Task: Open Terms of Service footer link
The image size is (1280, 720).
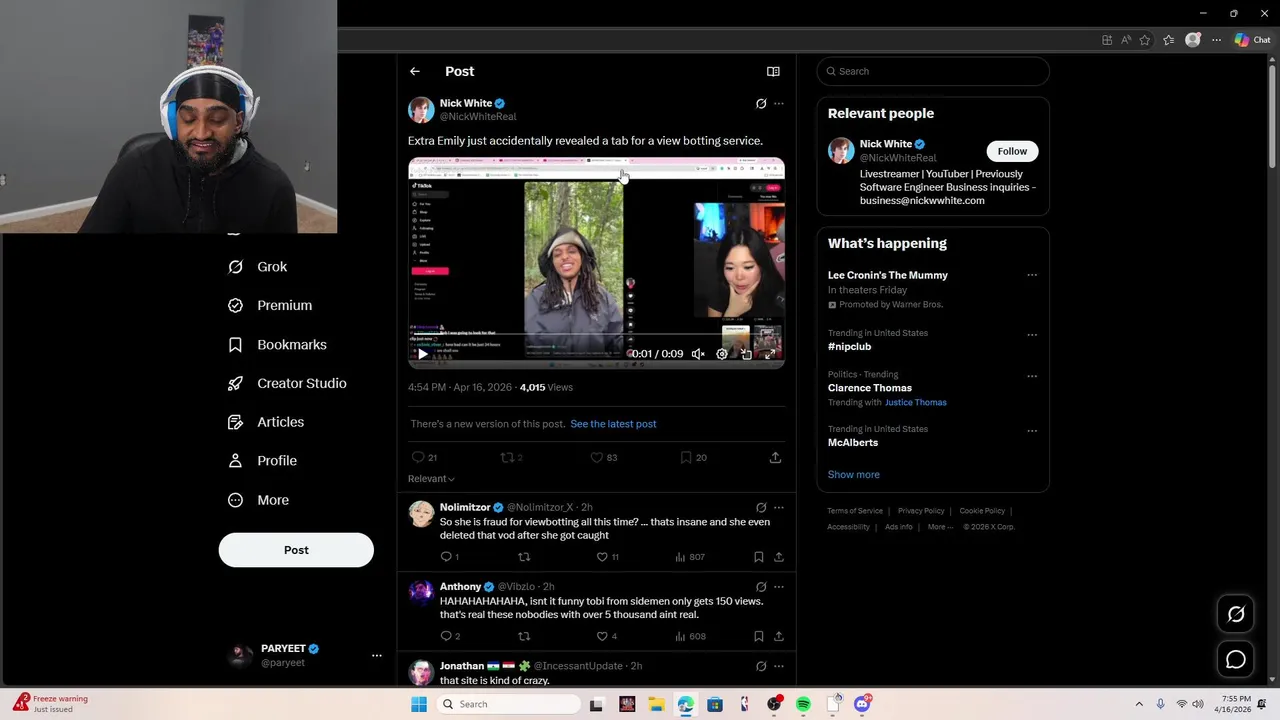Action: (x=855, y=511)
